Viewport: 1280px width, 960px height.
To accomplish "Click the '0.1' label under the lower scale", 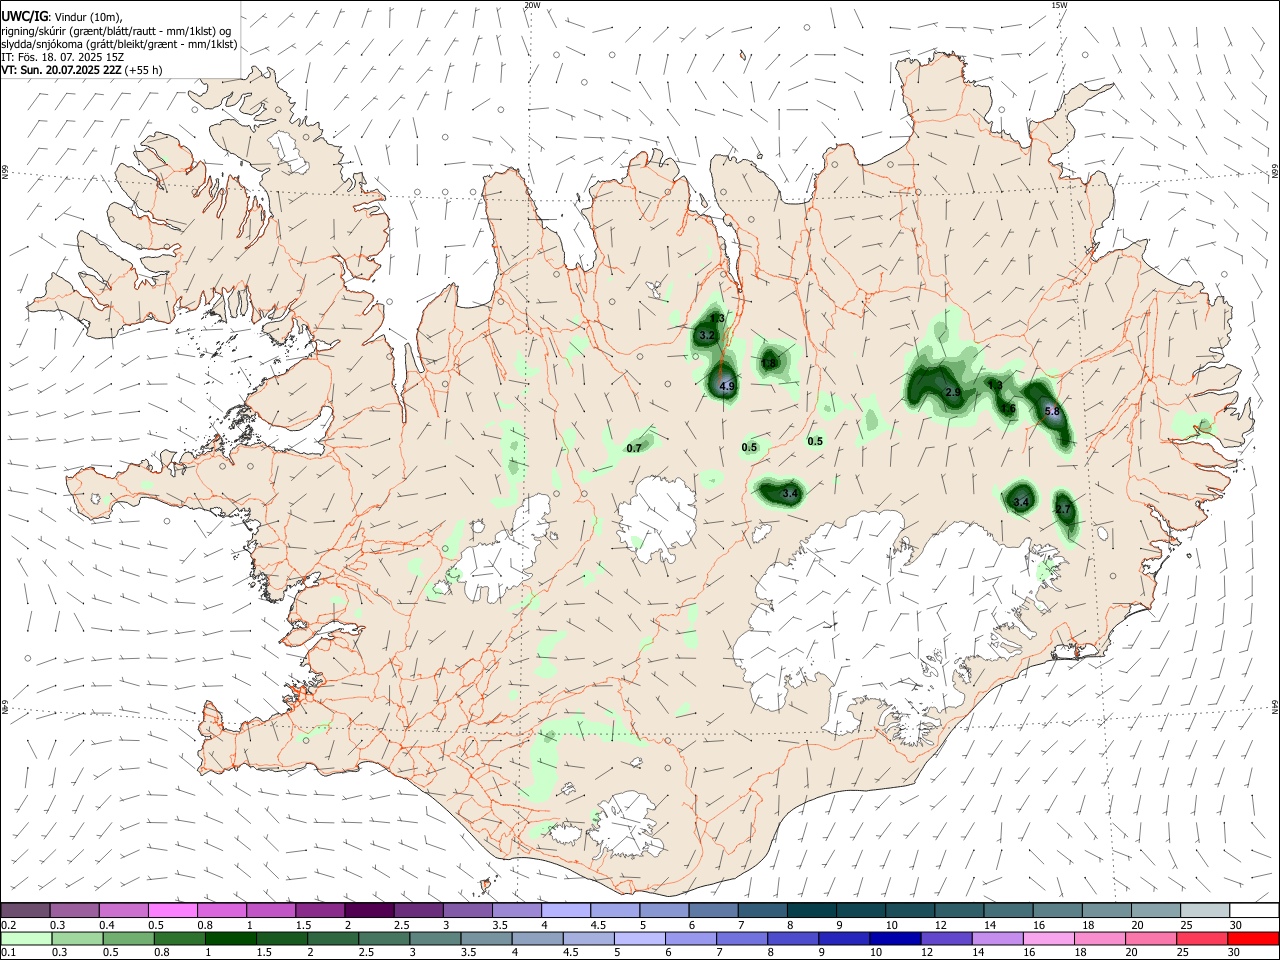I will pos(7,953).
